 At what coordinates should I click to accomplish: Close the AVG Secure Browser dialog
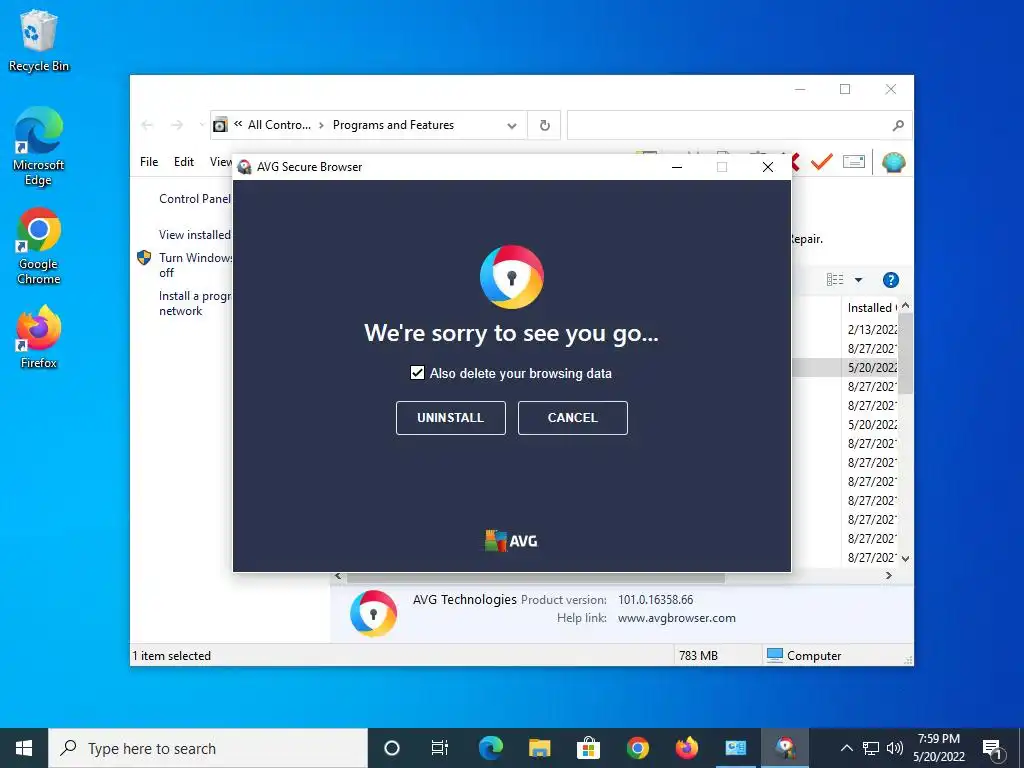tap(768, 167)
